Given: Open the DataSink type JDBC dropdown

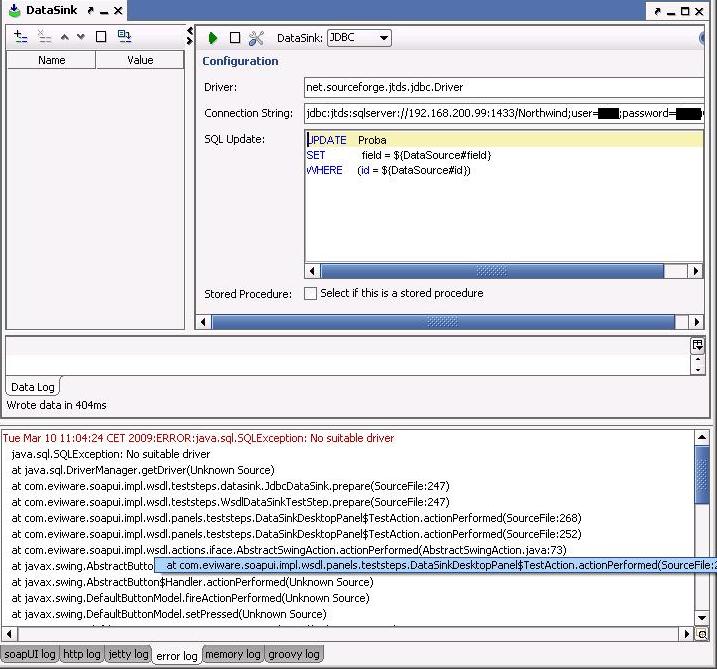Looking at the screenshot, I should (x=359, y=38).
